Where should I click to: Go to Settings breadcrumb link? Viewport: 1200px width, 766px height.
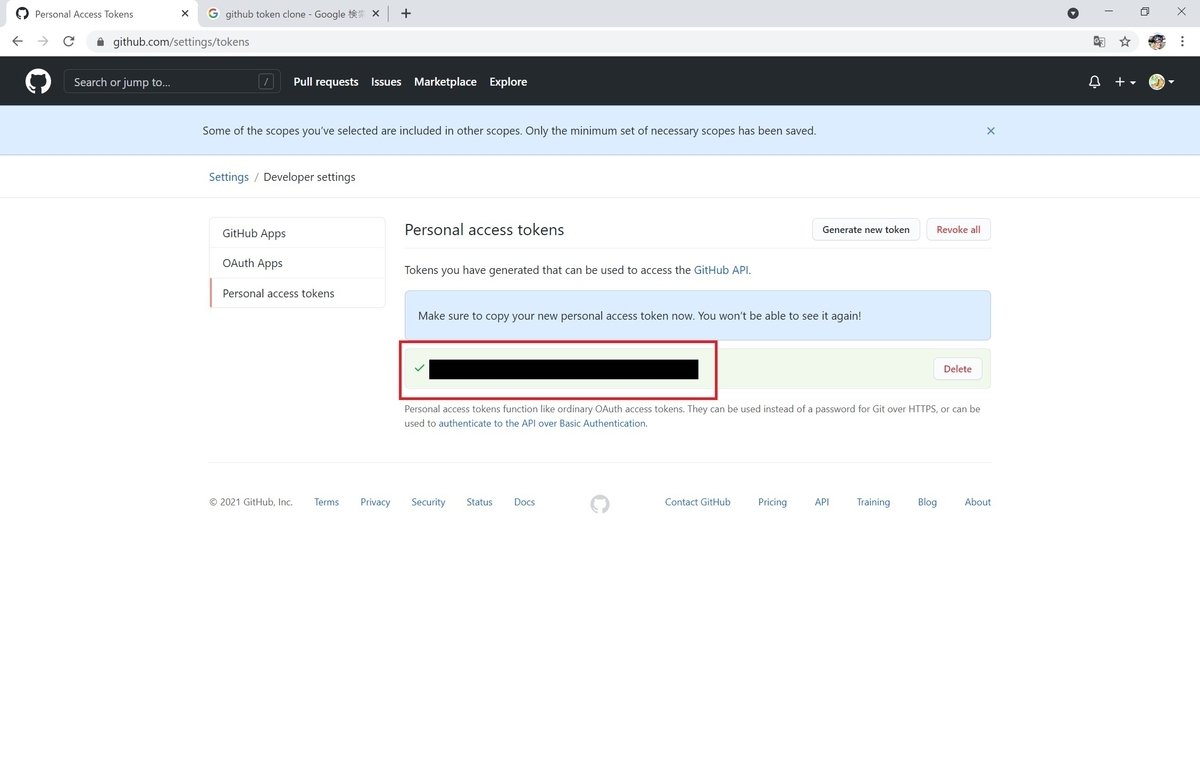[x=229, y=177]
